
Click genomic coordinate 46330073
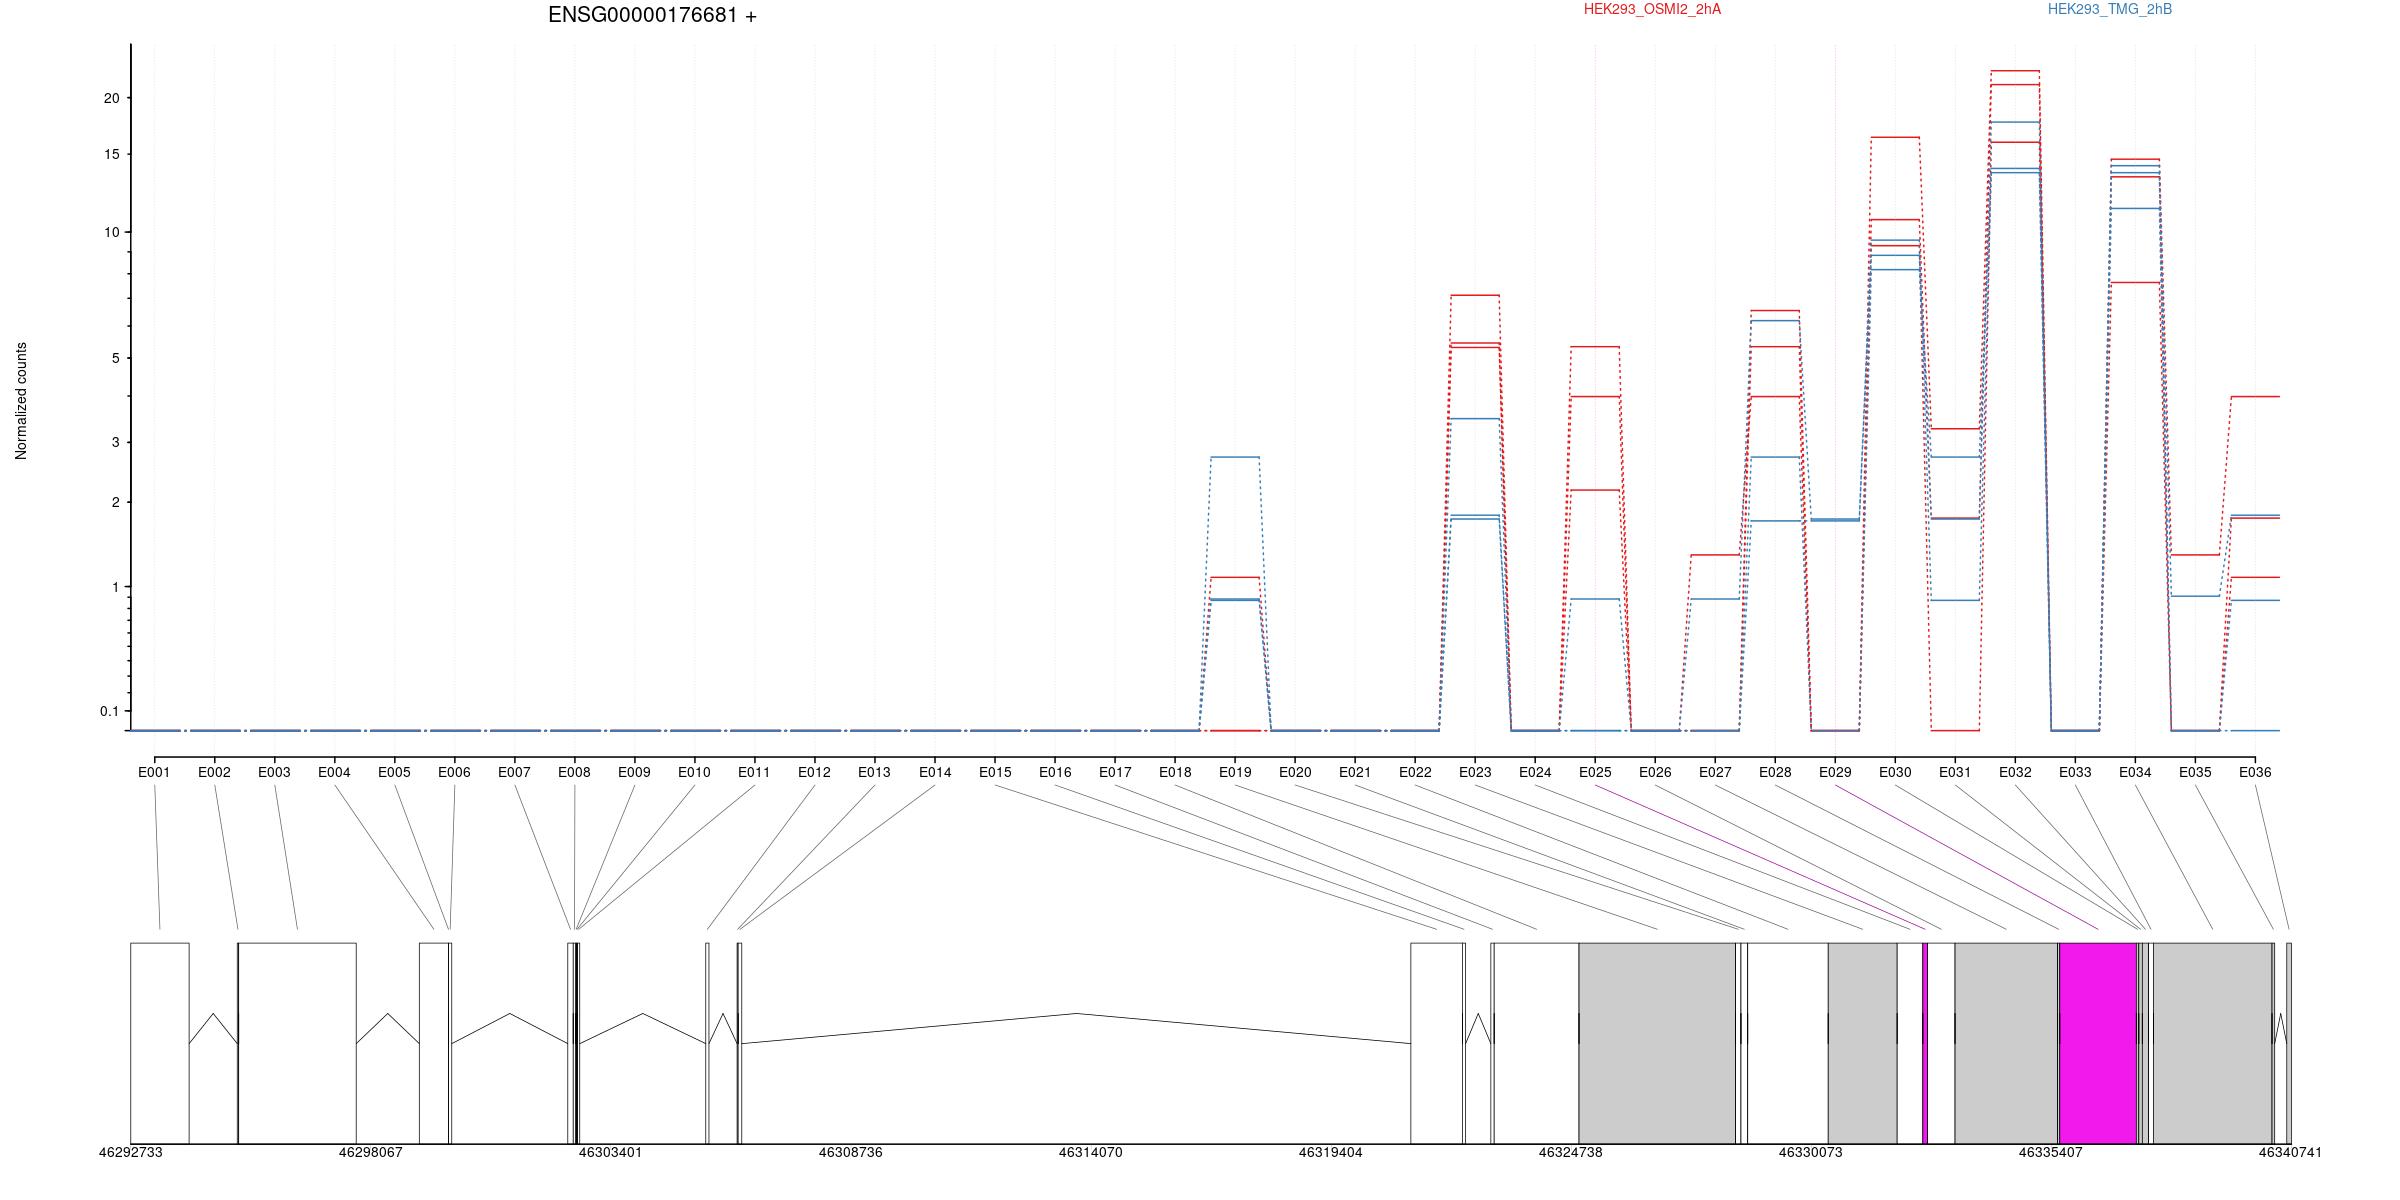tap(1810, 1152)
